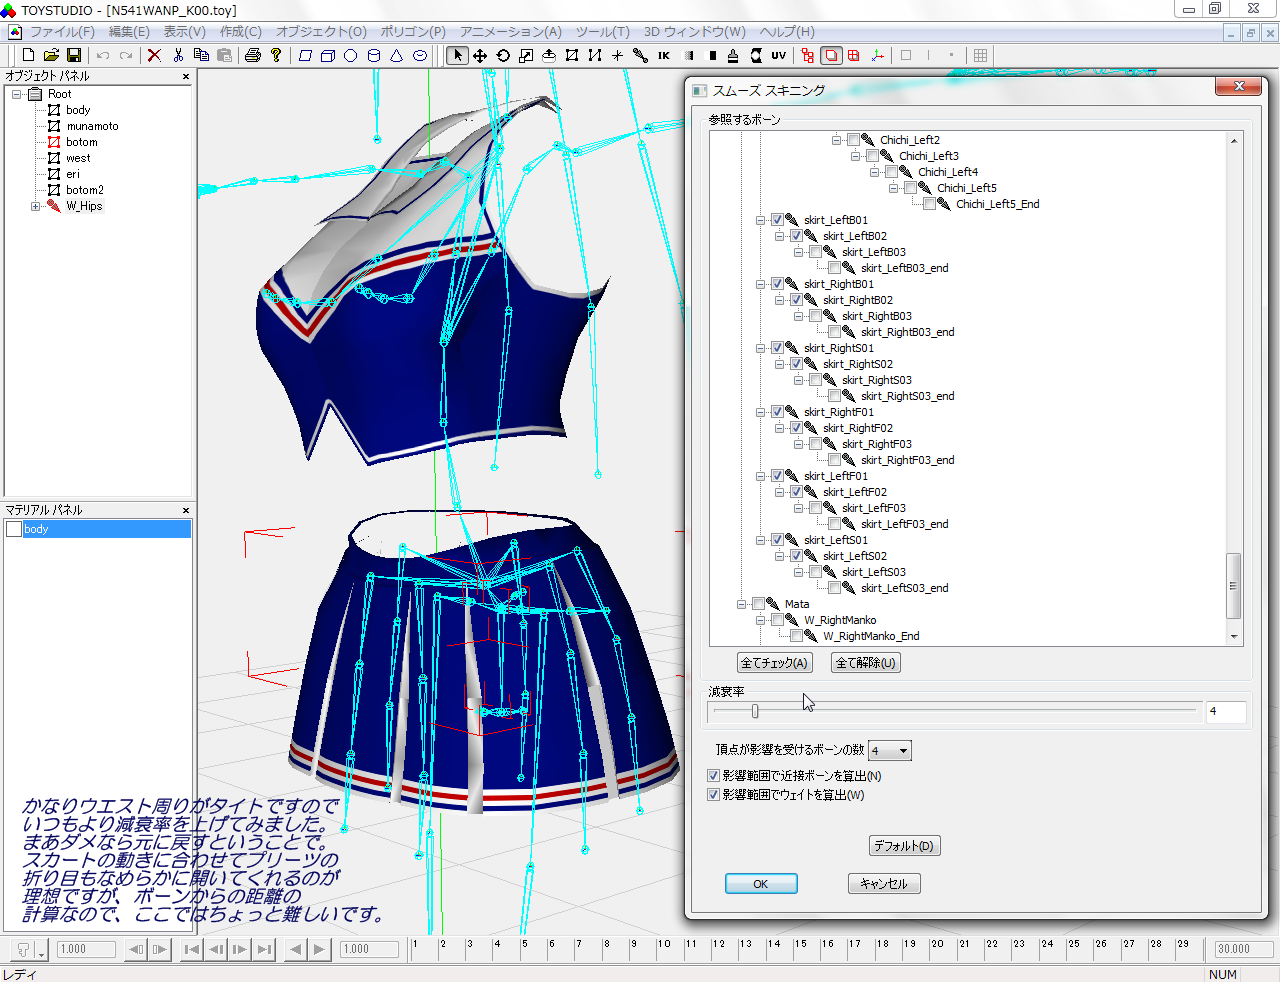Viewport: 1280px width, 982px height.
Task: Uncheck the skirt_LeftB01 bone checkbox
Action: pyautogui.click(x=777, y=220)
